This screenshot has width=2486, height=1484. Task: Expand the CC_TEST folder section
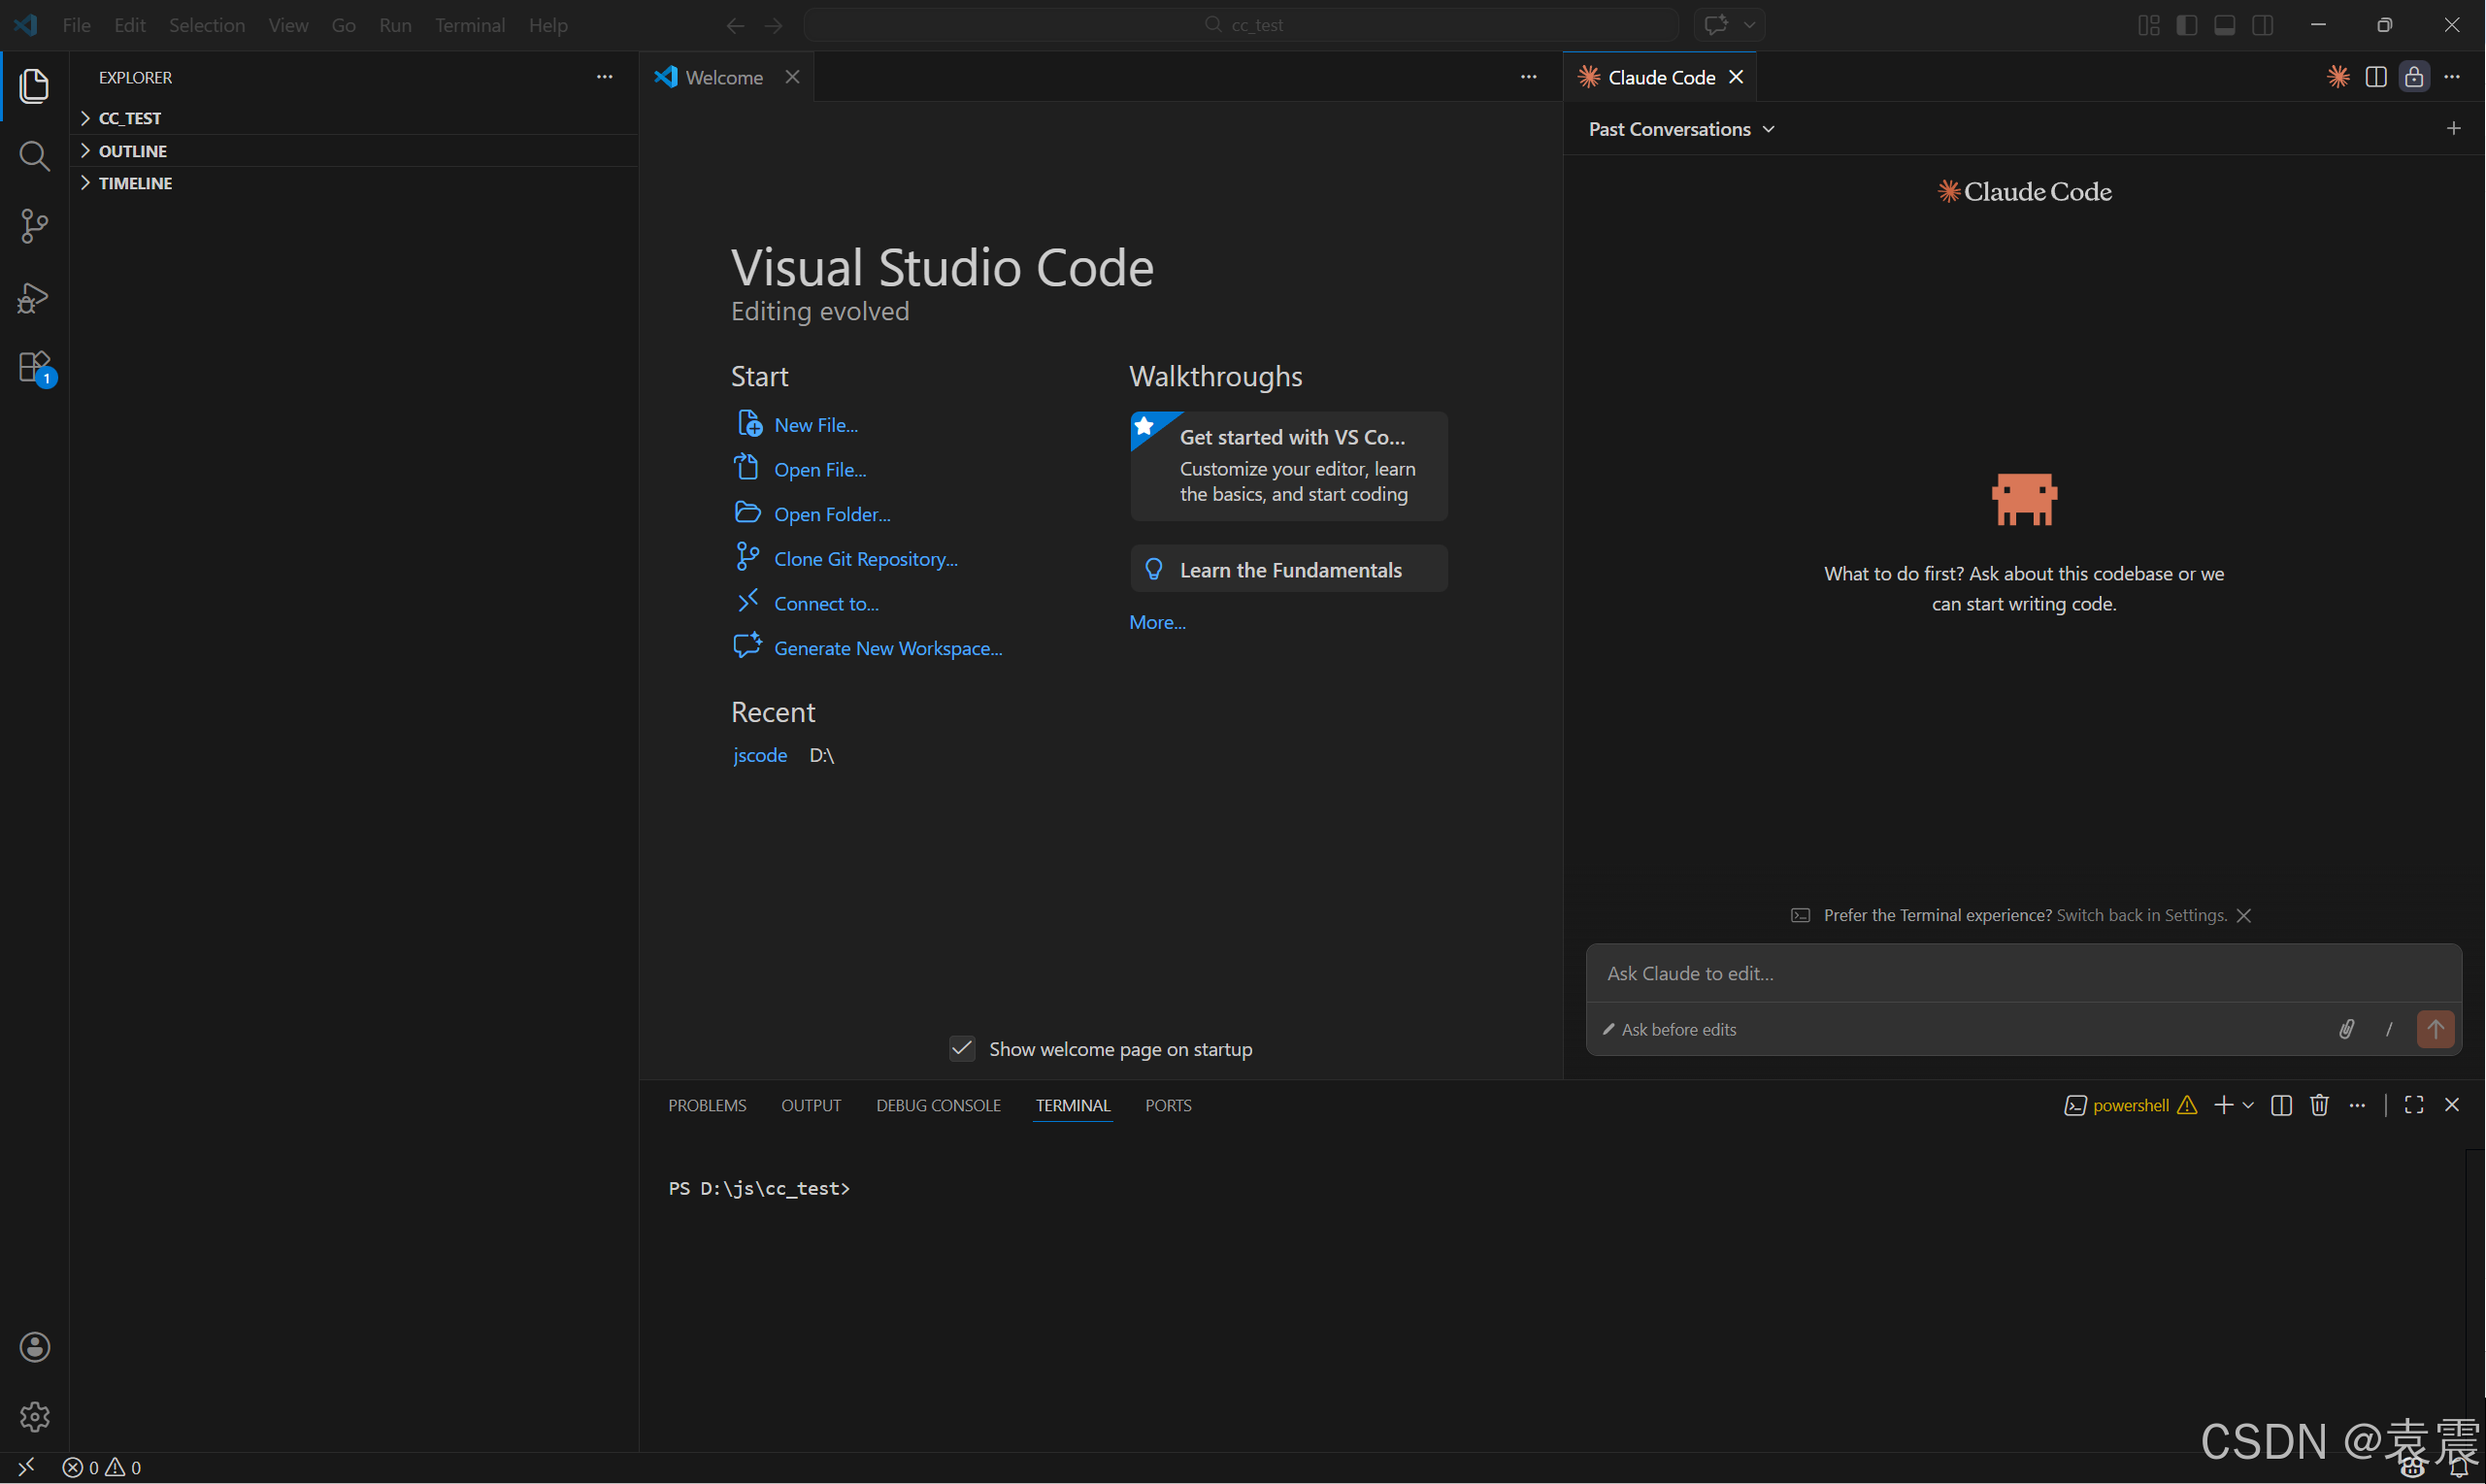(x=130, y=118)
